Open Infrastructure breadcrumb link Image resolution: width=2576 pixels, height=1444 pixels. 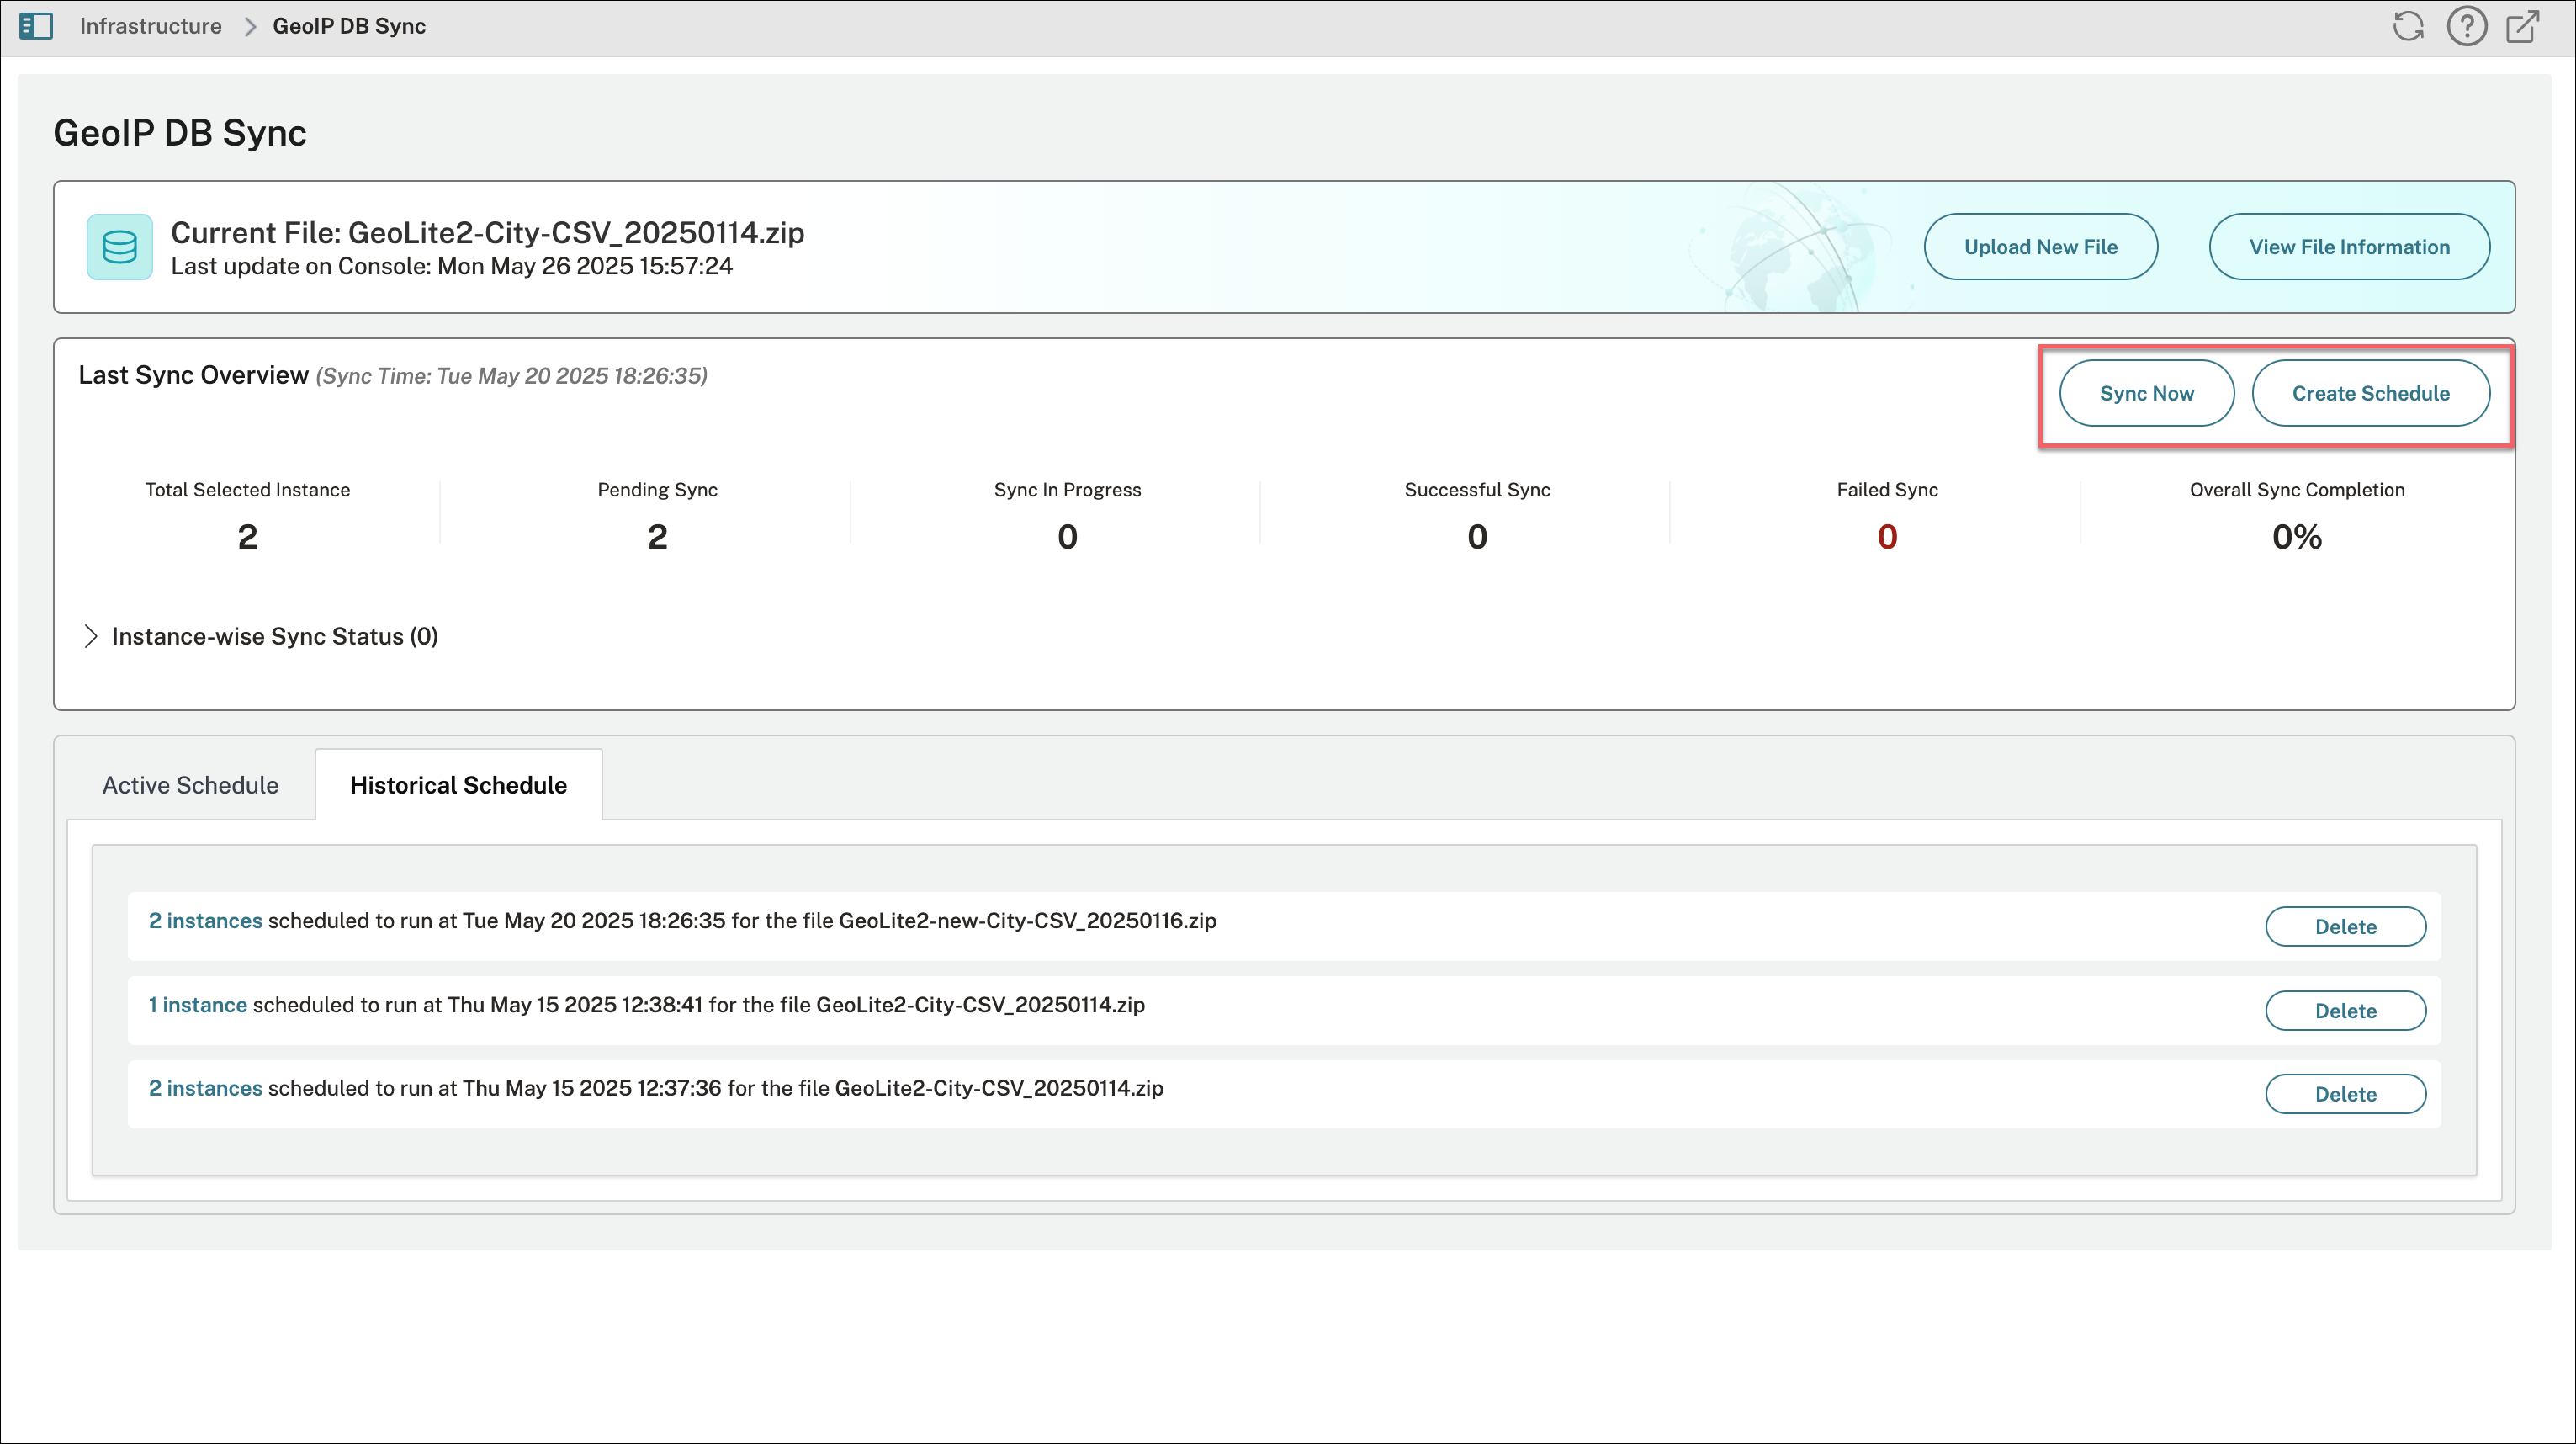pos(151,27)
